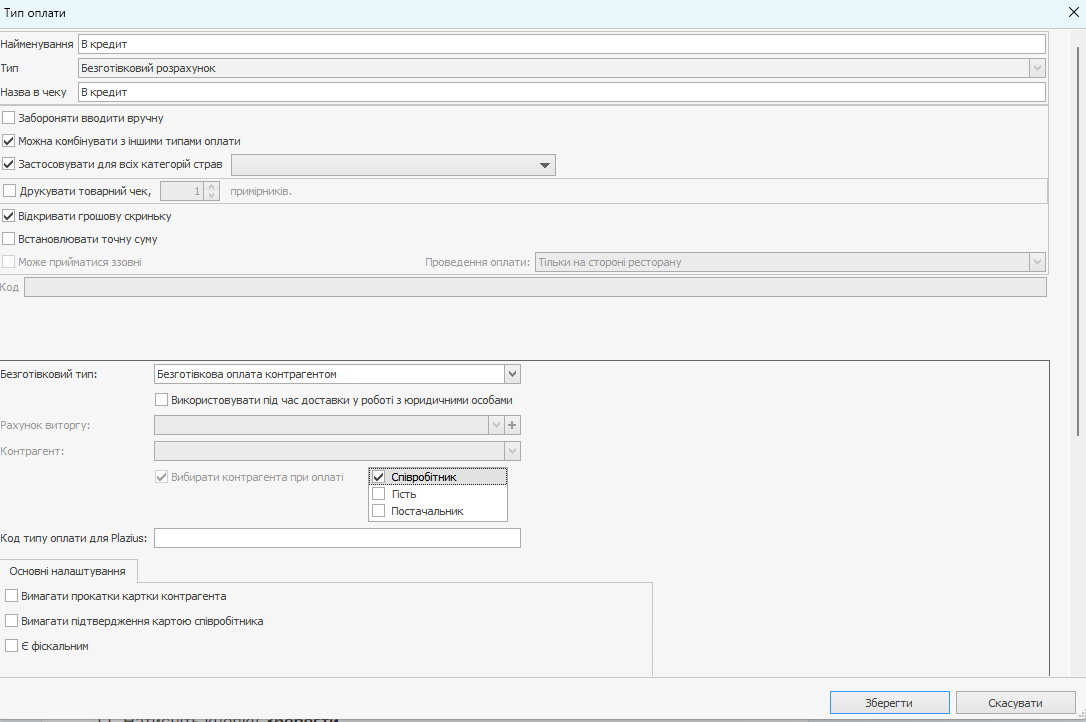The width and height of the screenshot is (1086, 722).
Task: Click the vertical scrollbar on the right
Action: pos(1078,240)
